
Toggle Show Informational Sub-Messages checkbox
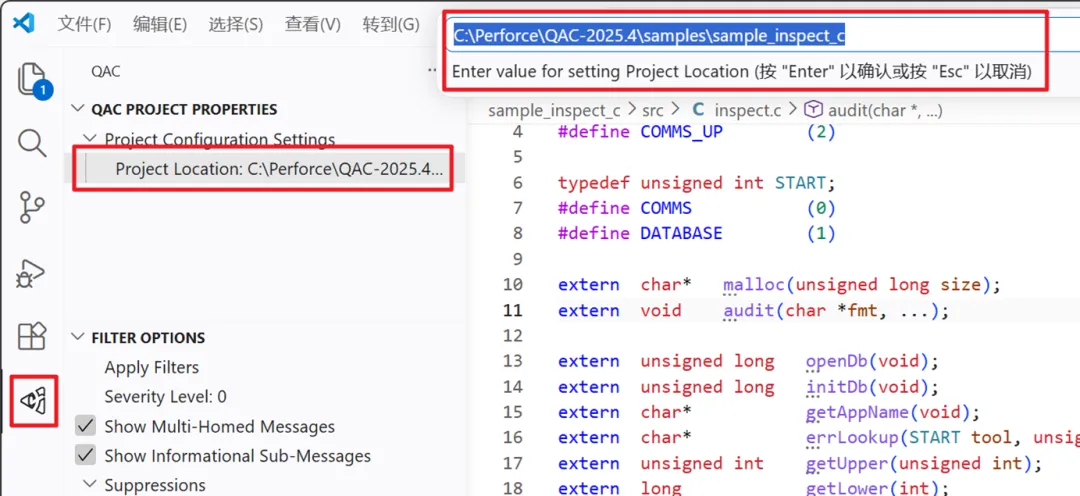(x=85, y=456)
